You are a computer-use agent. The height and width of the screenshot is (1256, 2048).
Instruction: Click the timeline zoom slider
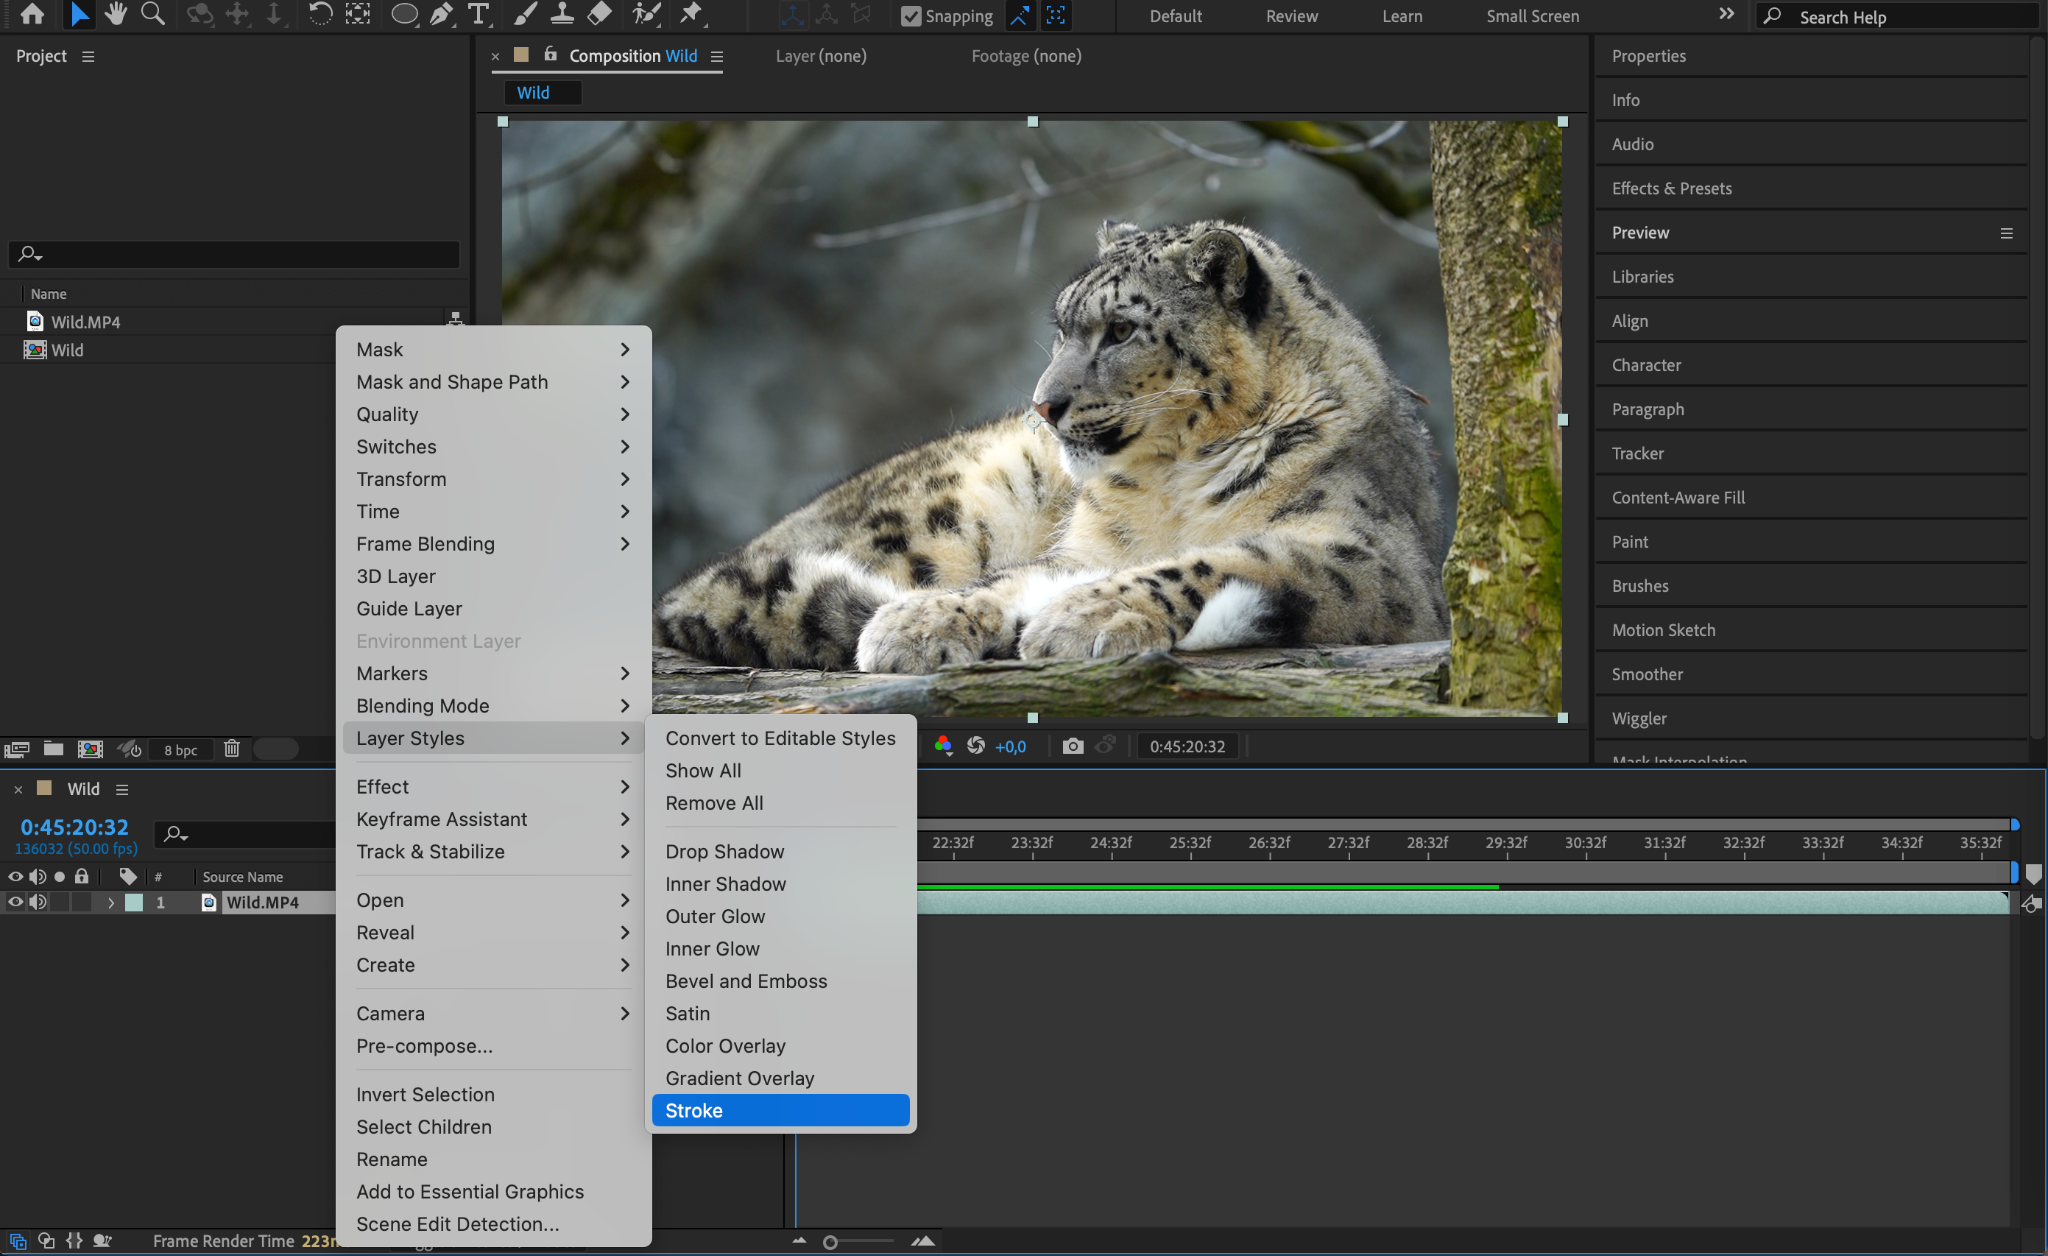tap(830, 1242)
